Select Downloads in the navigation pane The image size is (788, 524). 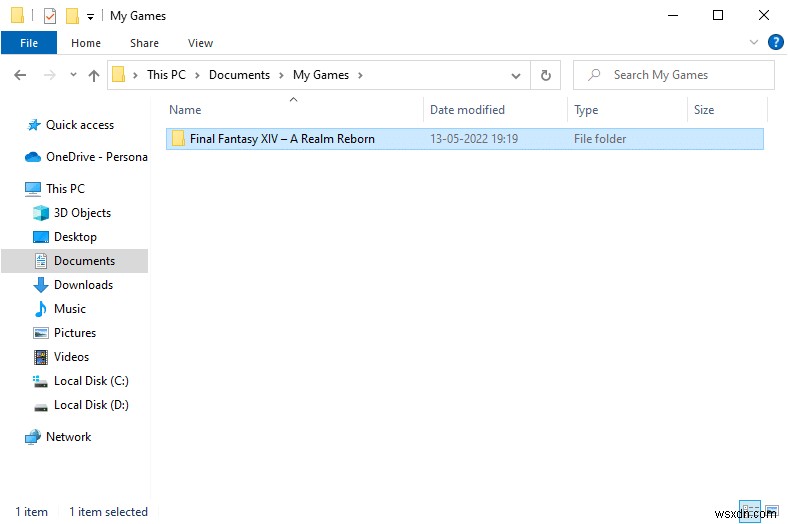[83, 285]
